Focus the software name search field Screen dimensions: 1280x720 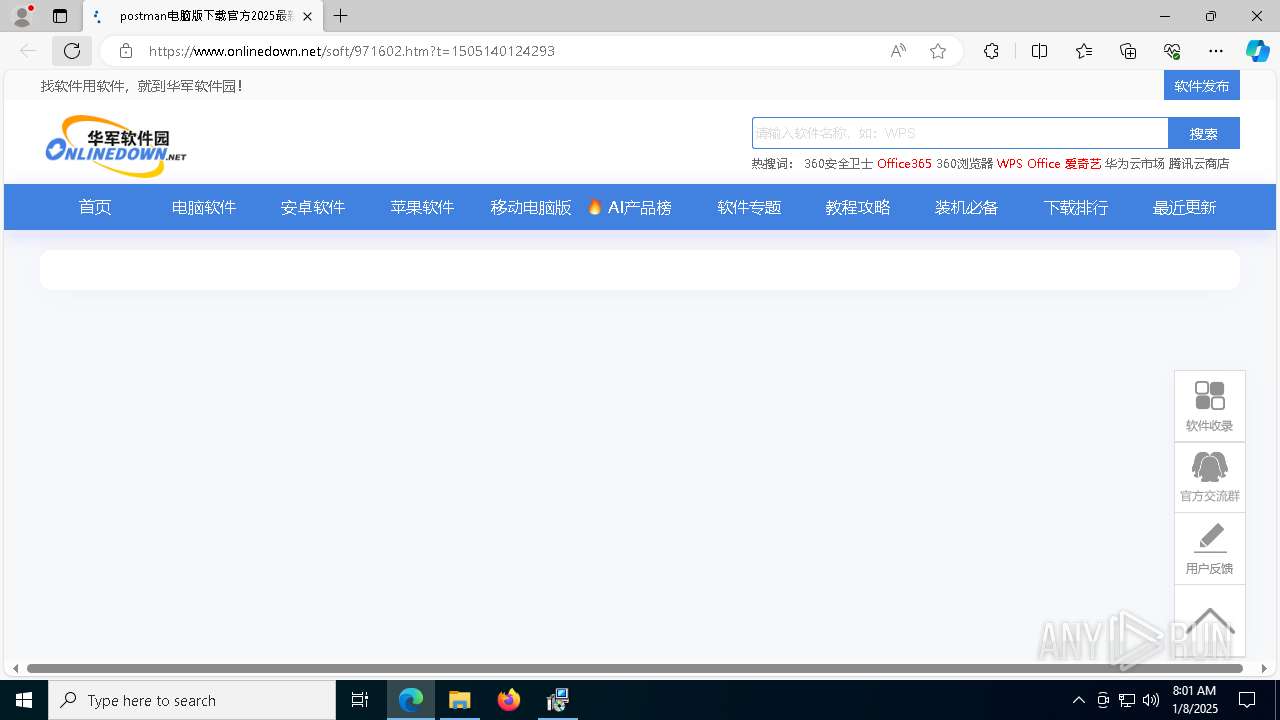coord(960,133)
